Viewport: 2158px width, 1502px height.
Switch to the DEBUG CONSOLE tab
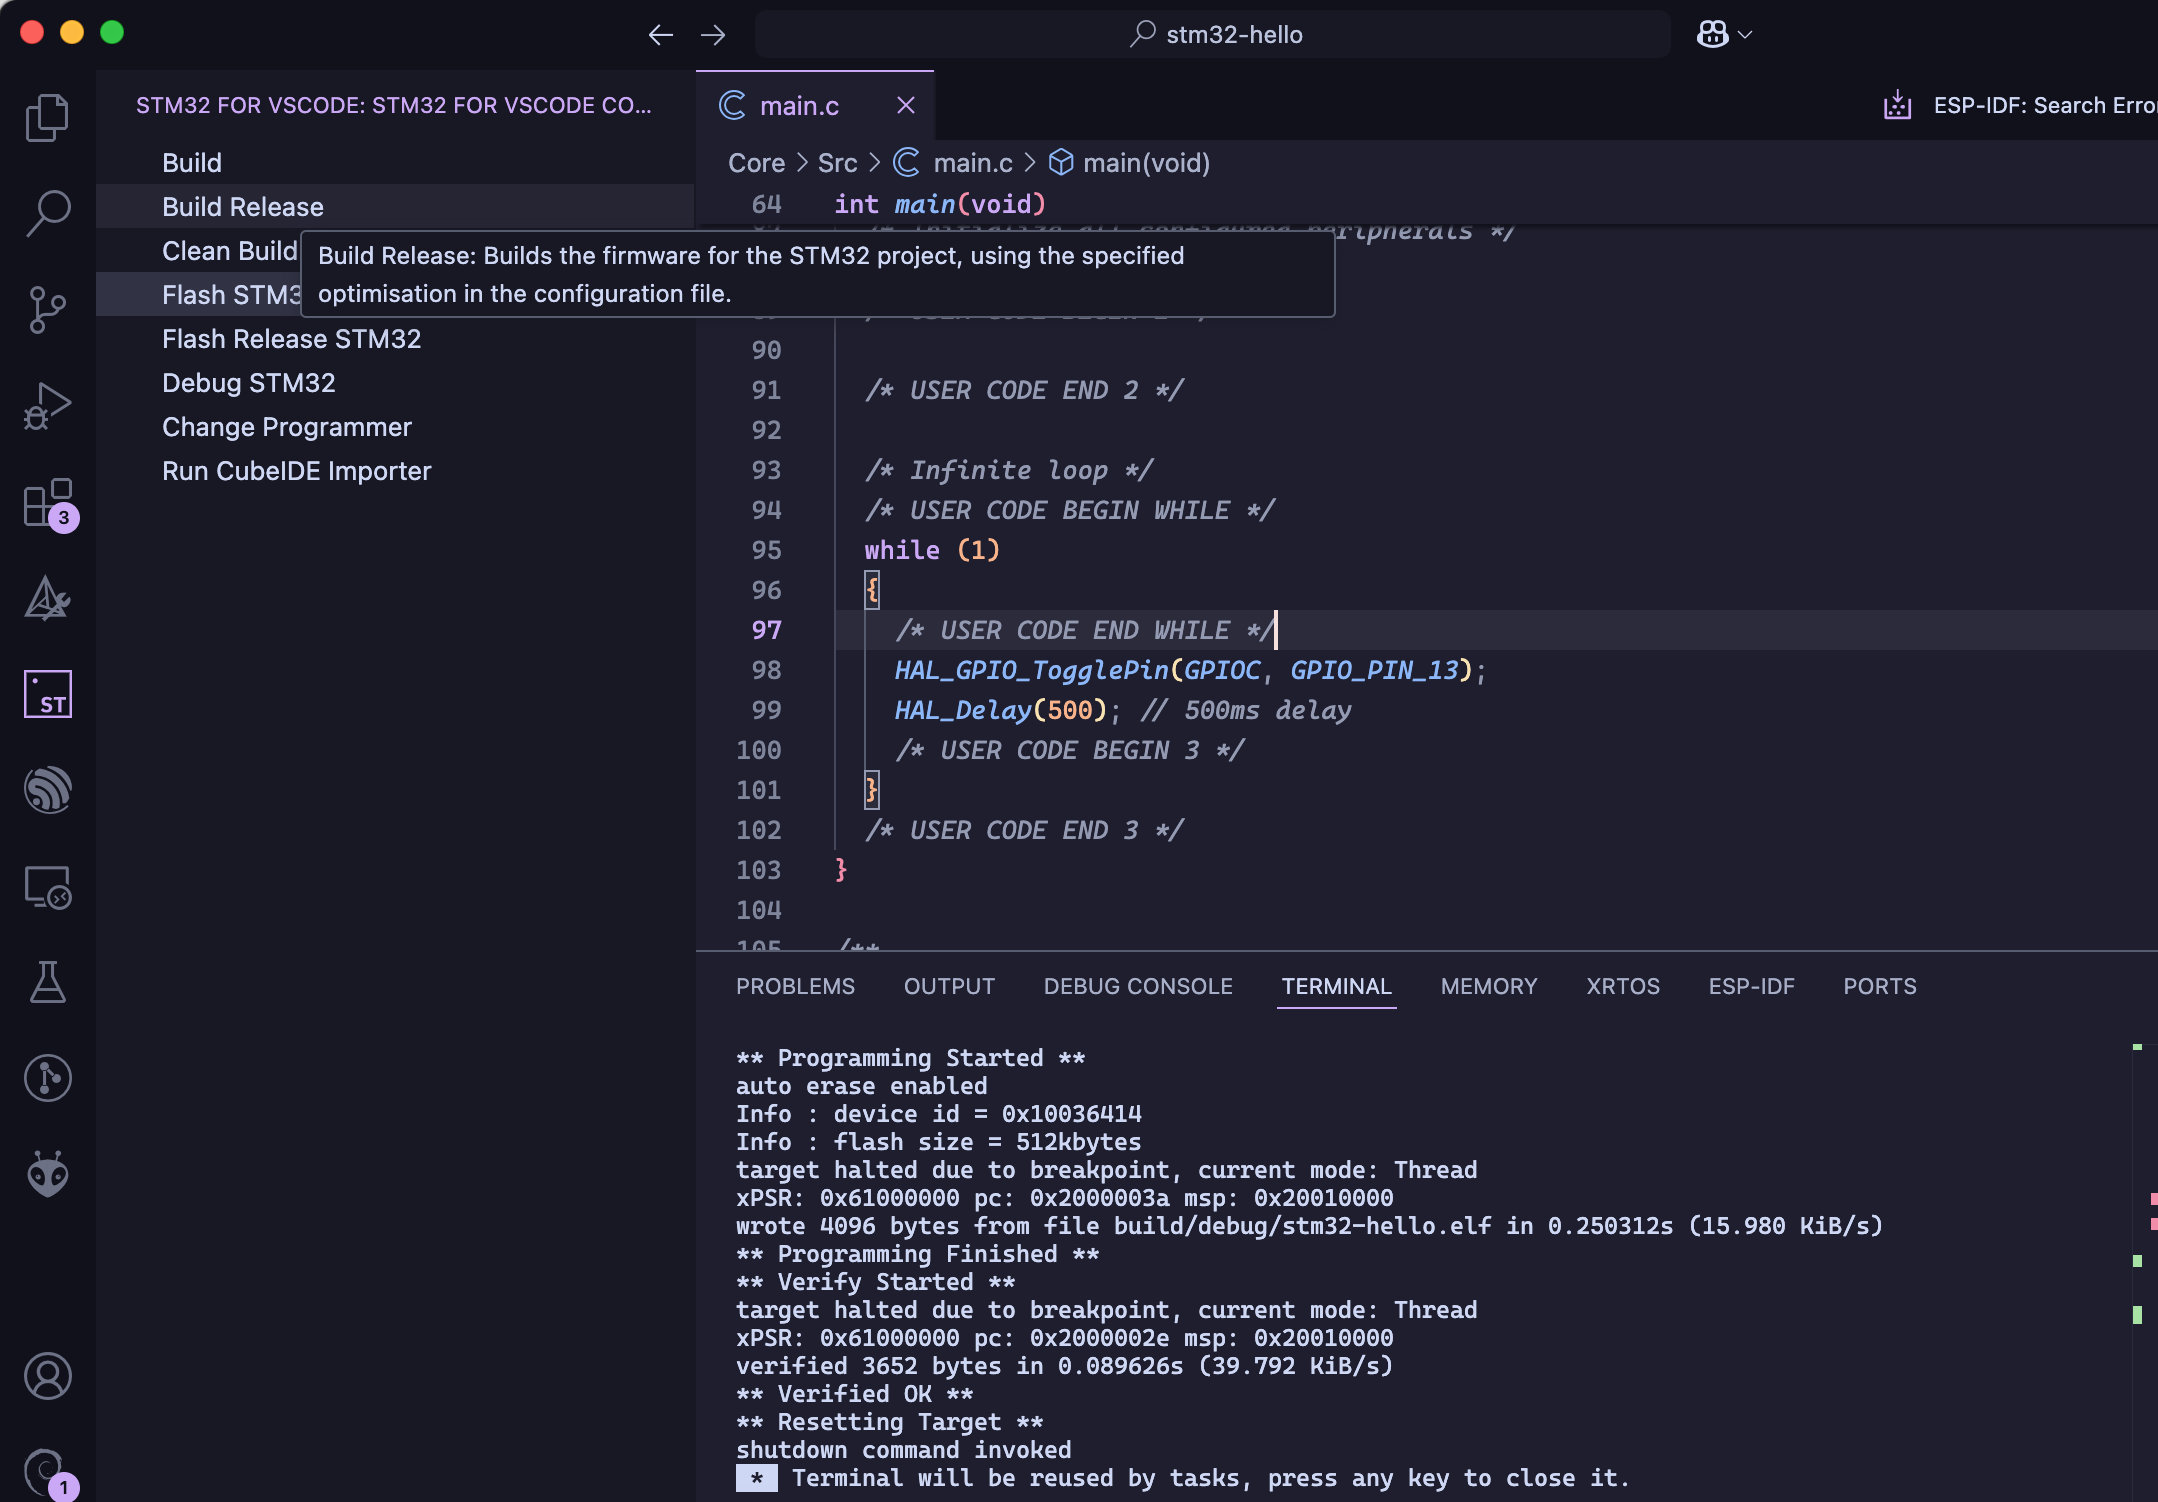(1137, 986)
